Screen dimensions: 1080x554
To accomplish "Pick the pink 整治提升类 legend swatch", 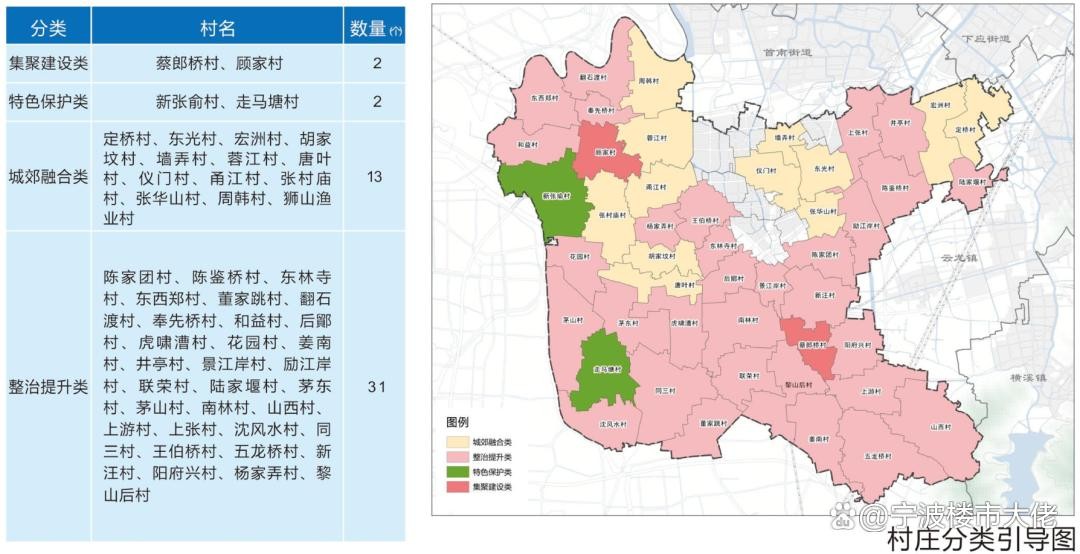I will 458,456.
